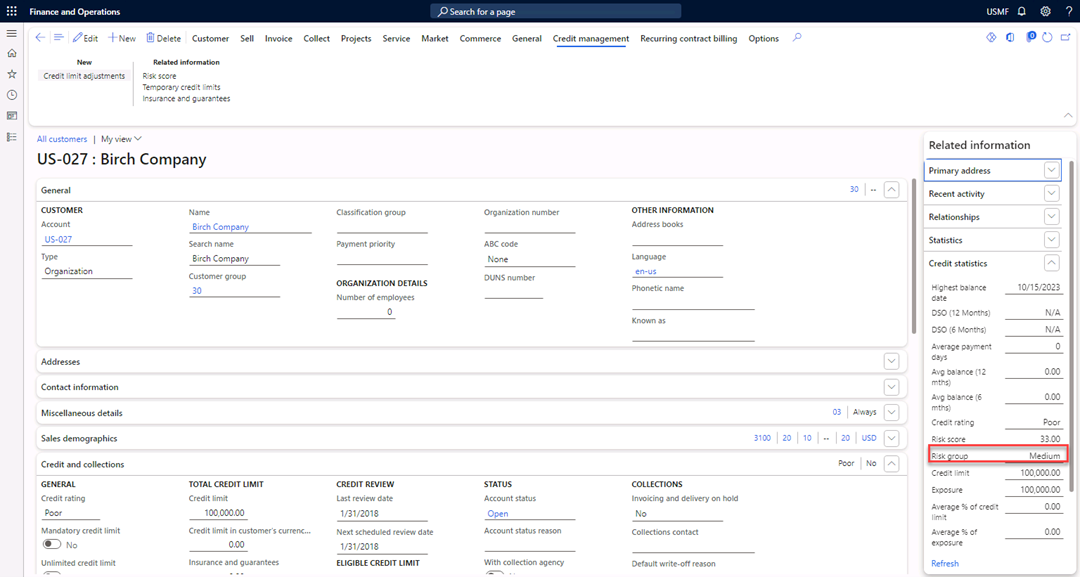Viewport: 1080px width, 577px height.
Task: Click the ABC code field
Action: tap(529, 260)
